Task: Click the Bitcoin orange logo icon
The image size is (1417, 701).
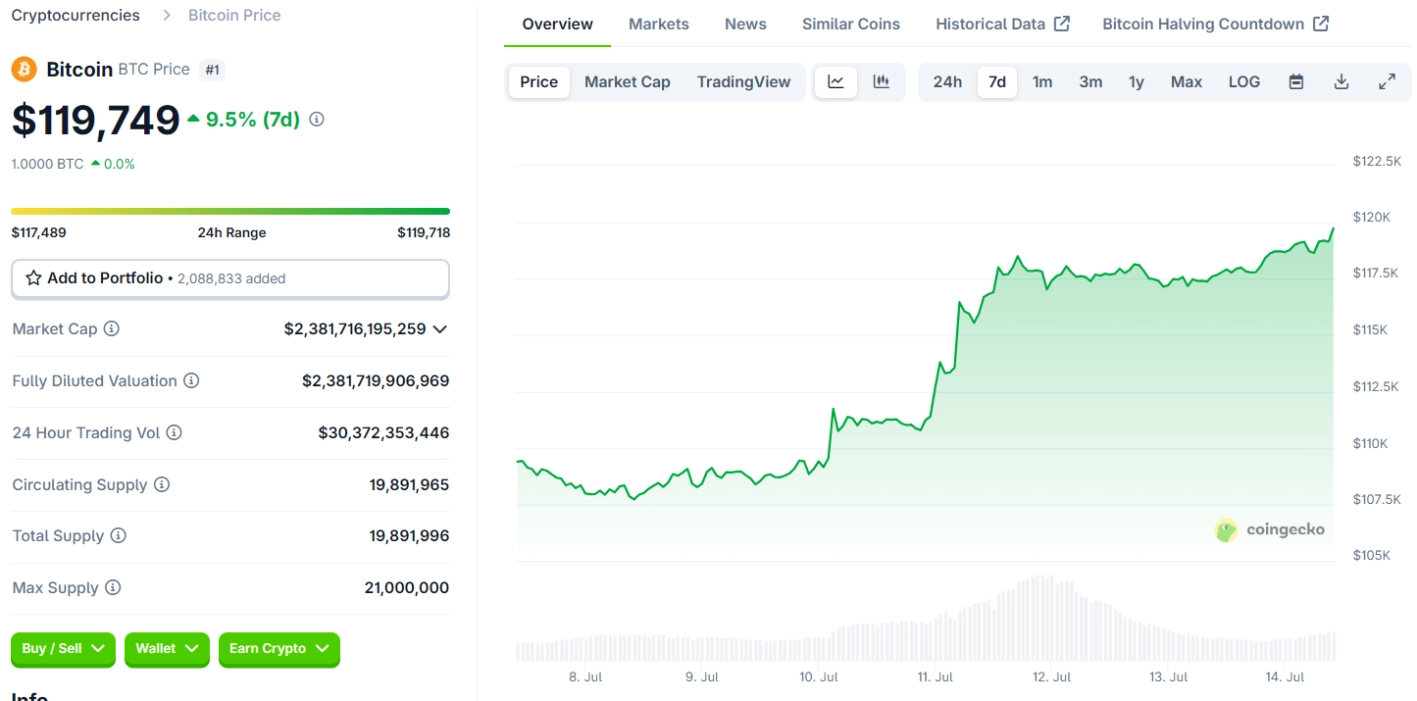Action: (24, 69)
